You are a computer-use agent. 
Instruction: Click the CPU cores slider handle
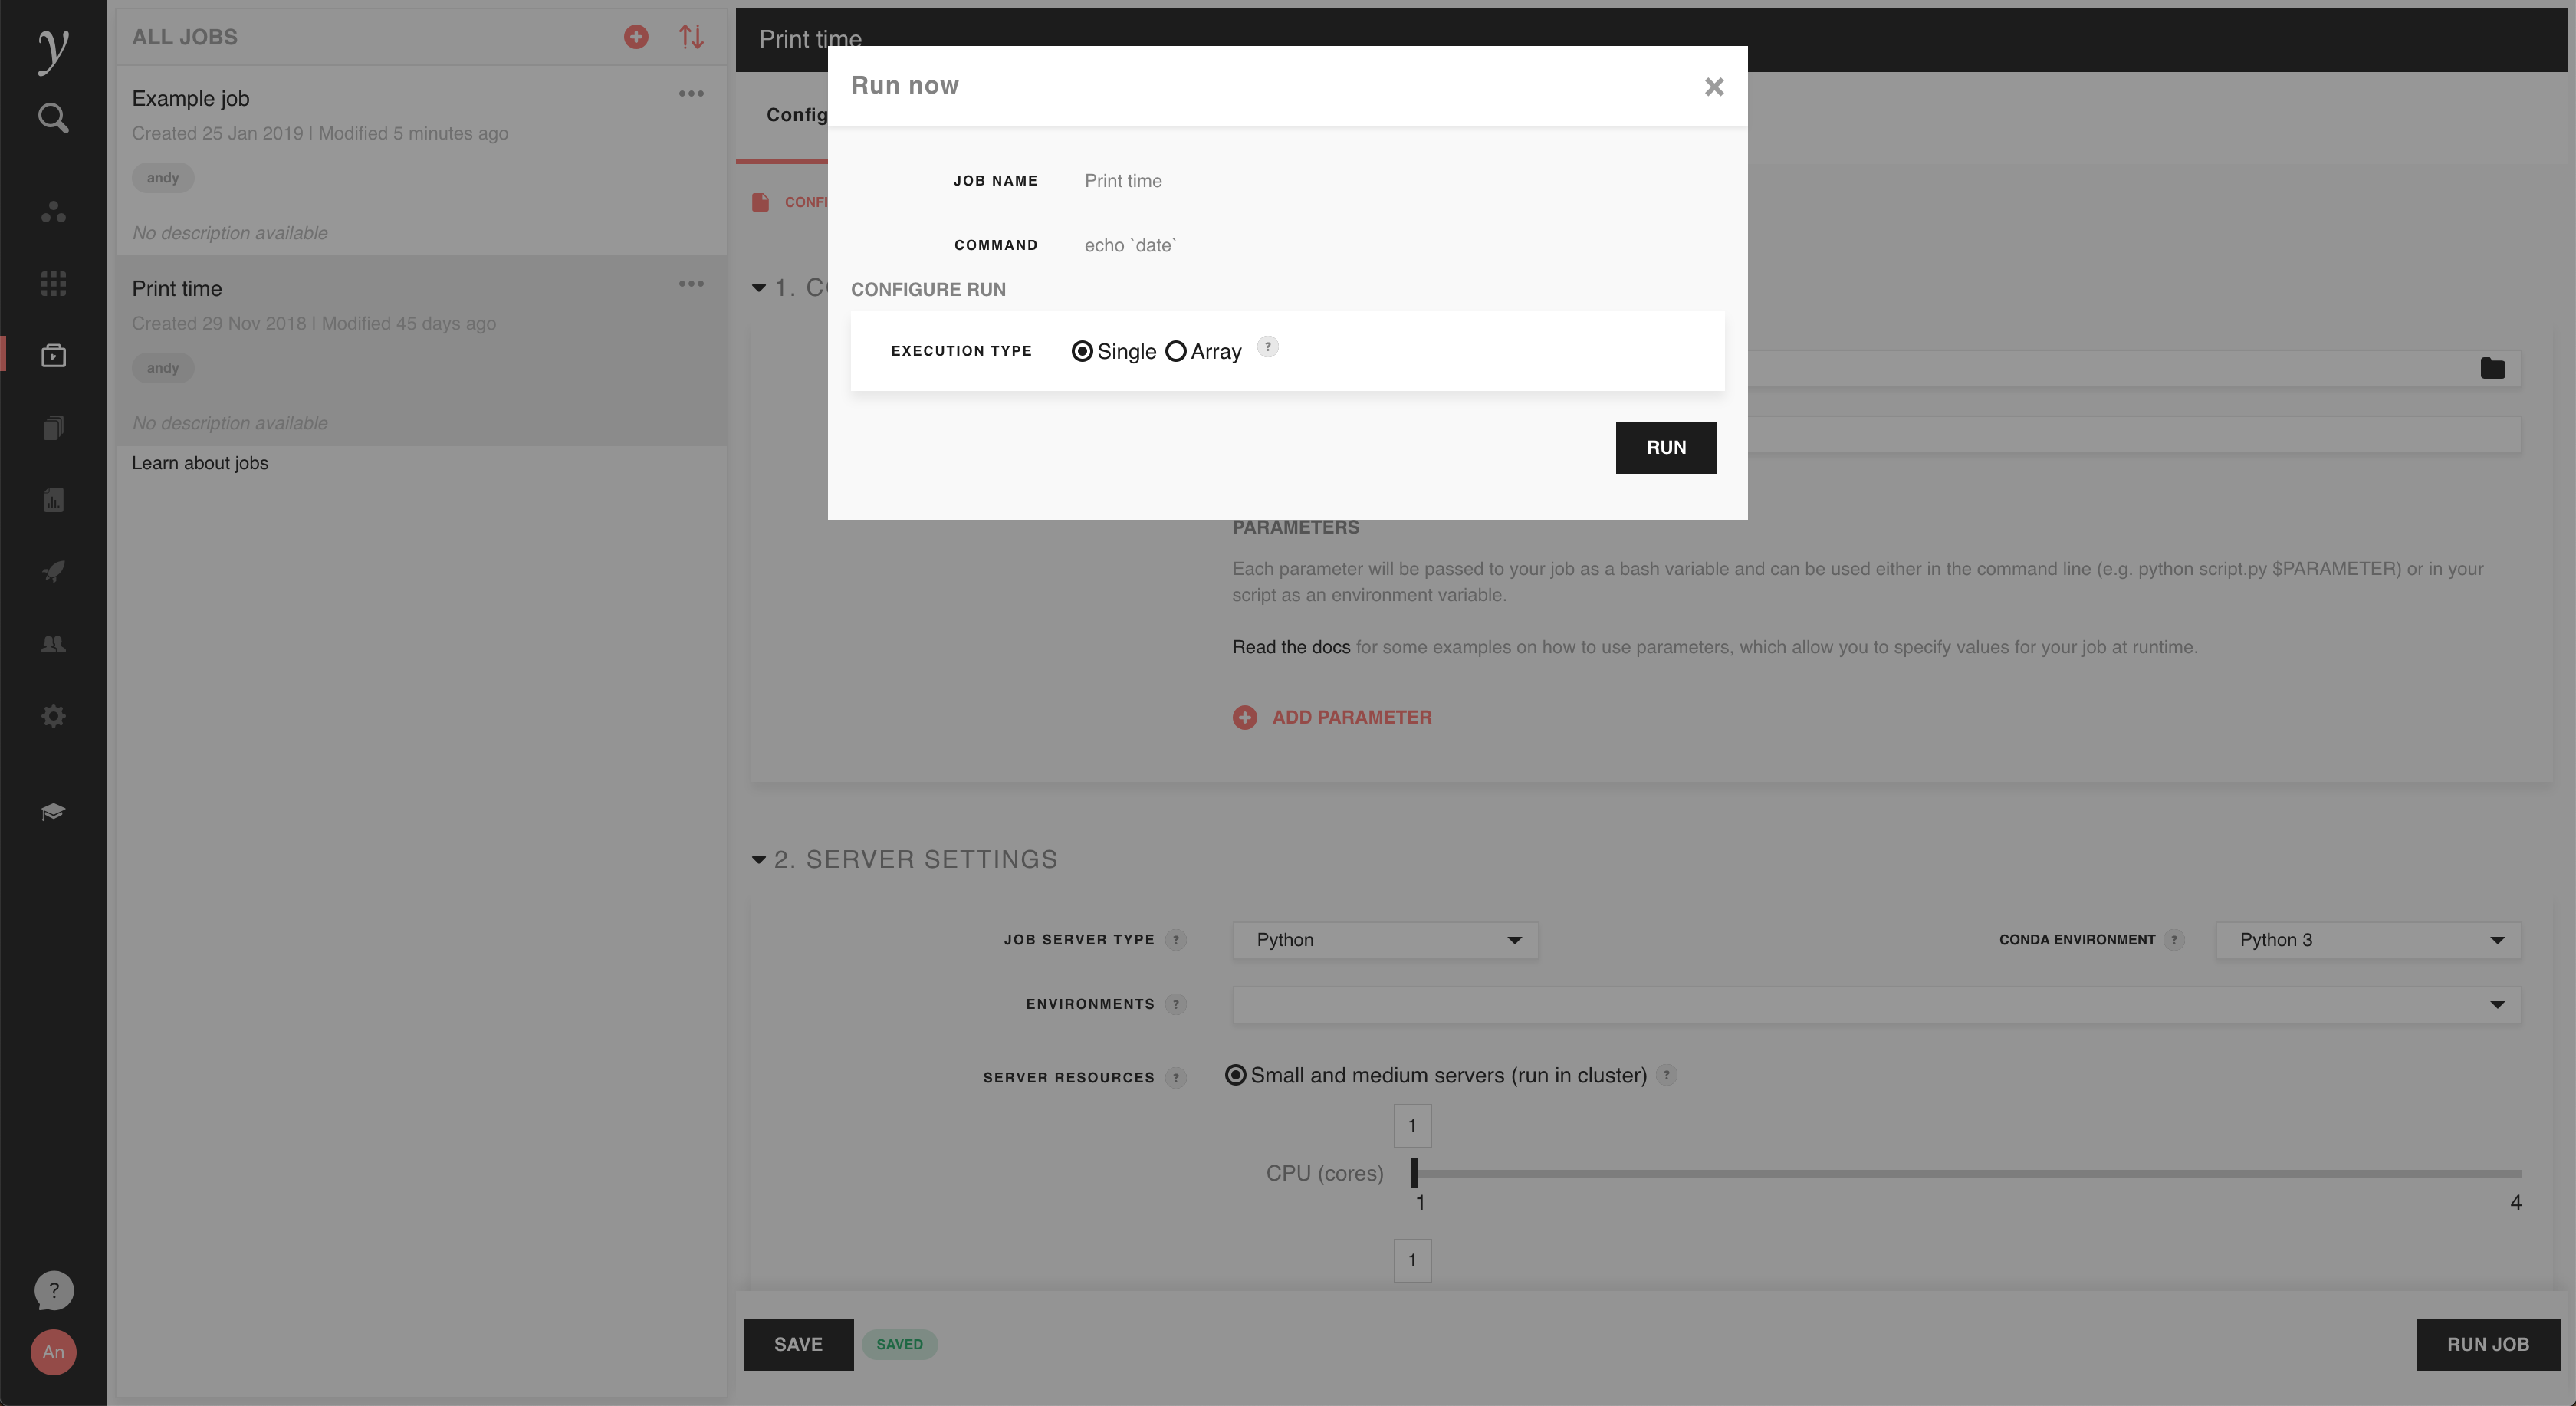click(x=1414, y=1172)
